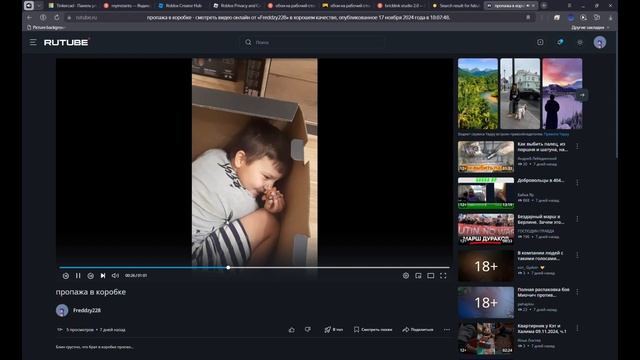Open the purple sunset silhouette short
The image size is (640, 360).
(x=562, y=93)
